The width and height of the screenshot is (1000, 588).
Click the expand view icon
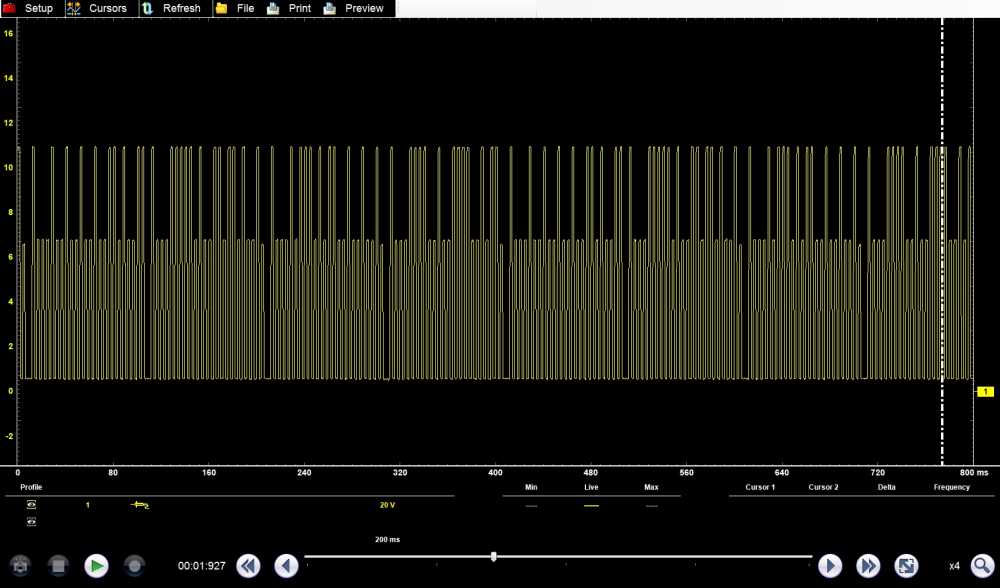click(906, 566)
